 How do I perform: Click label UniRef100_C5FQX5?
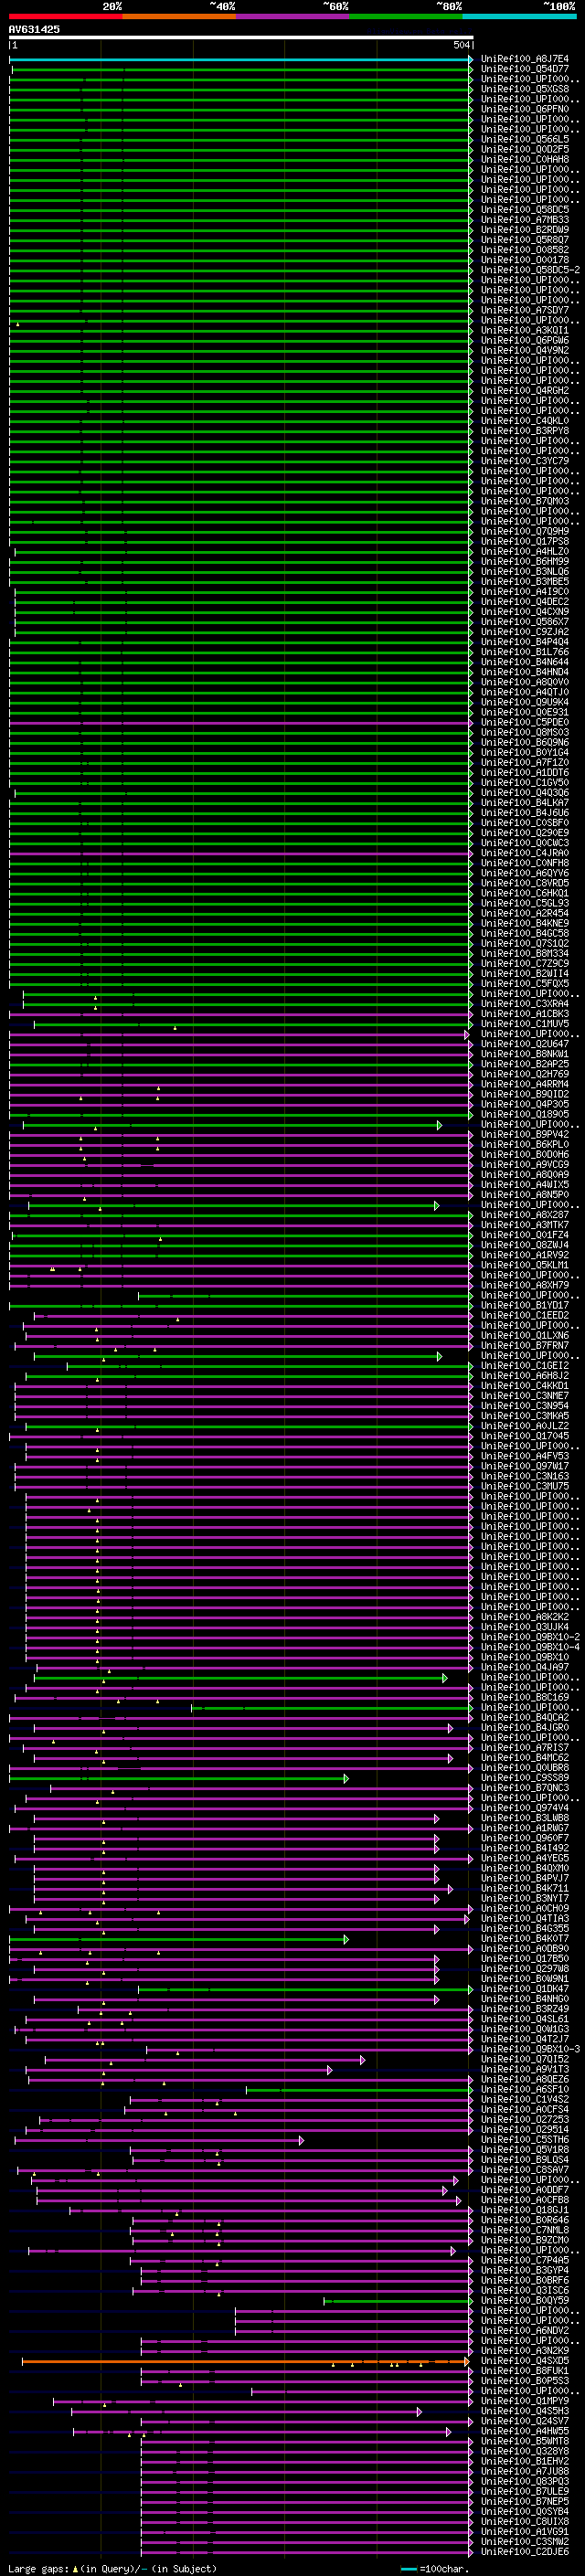click(x=525, y=984)
